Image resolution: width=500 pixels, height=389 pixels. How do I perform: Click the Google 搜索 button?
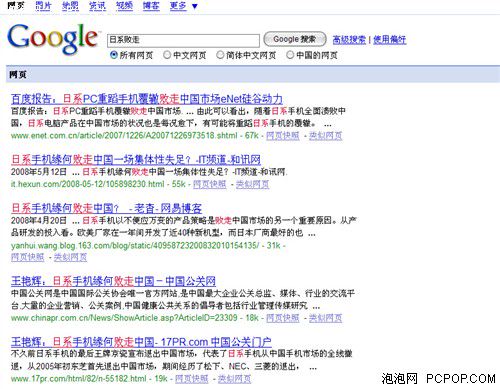point(295,39)
